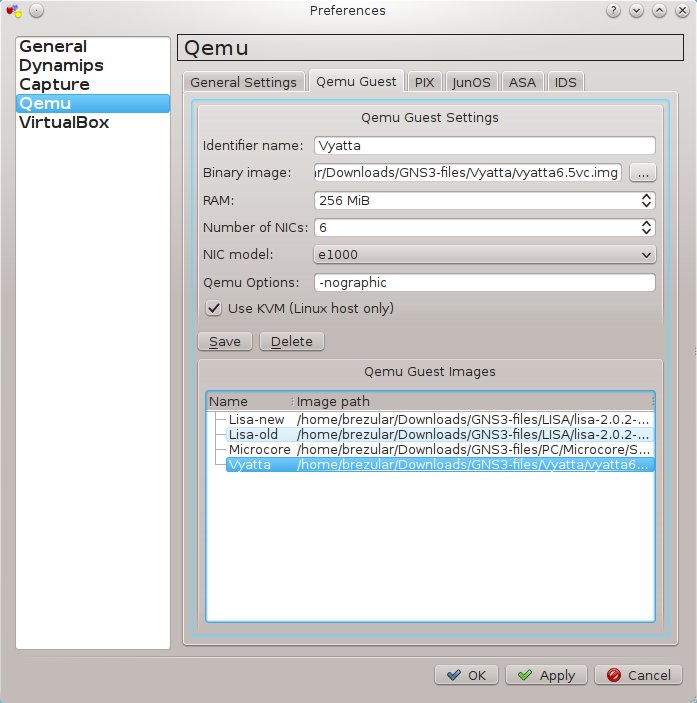The height and width of the screenshot is (703, 697).
Task: Increase Number of NICs with up arrow
Action: coord(646,224)
